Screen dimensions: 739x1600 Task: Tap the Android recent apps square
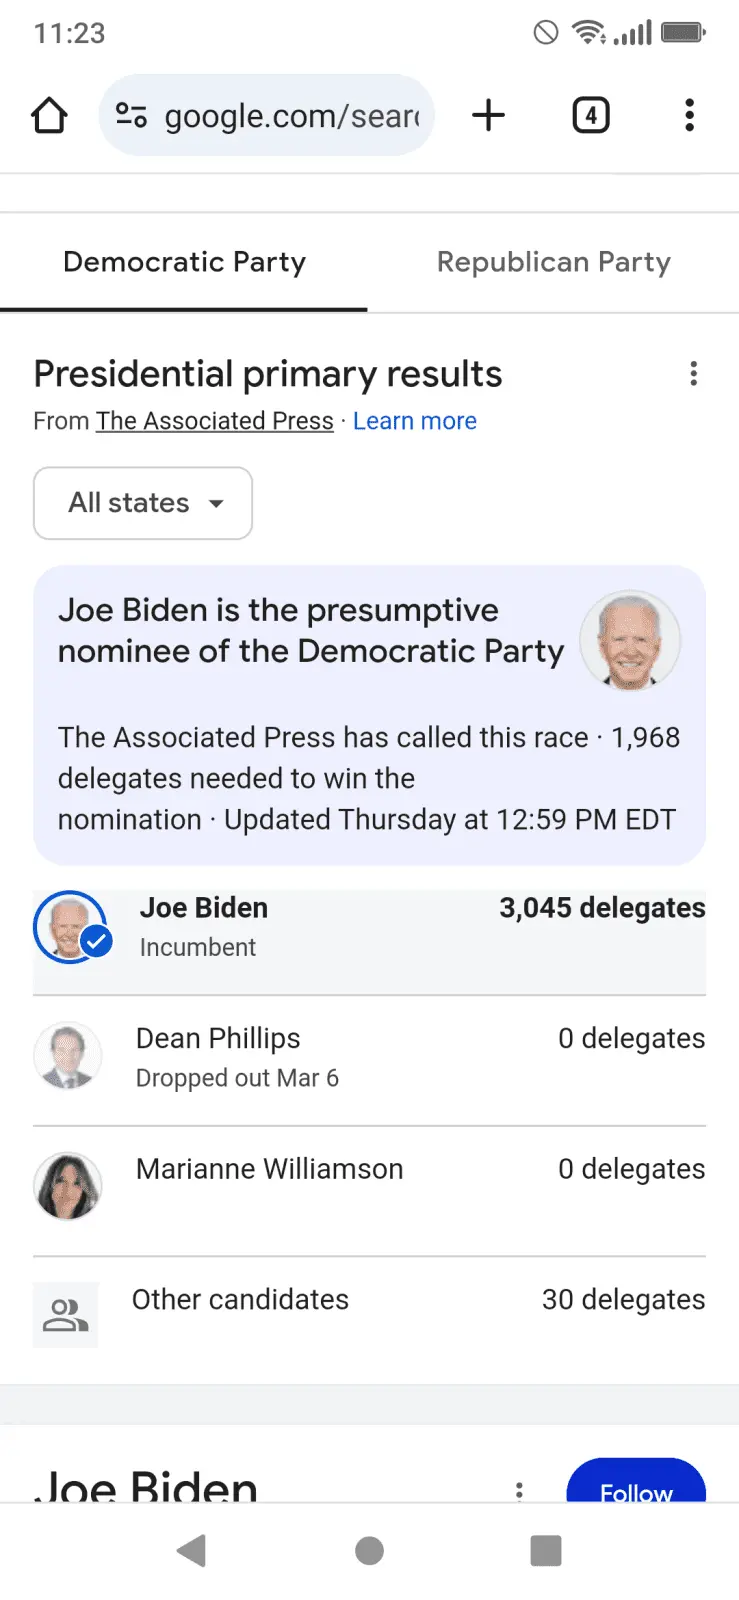pyautogui.click(x=545, y=1551)
